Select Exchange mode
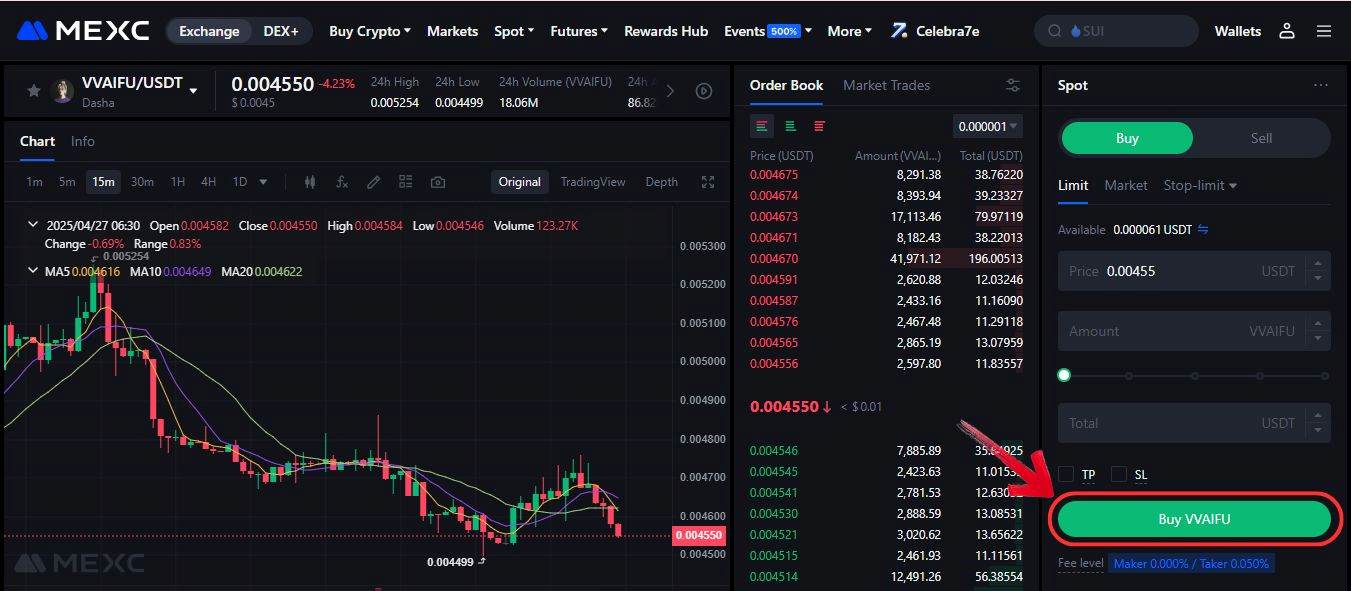This screenshot has height=591, width=1351. 209,31
